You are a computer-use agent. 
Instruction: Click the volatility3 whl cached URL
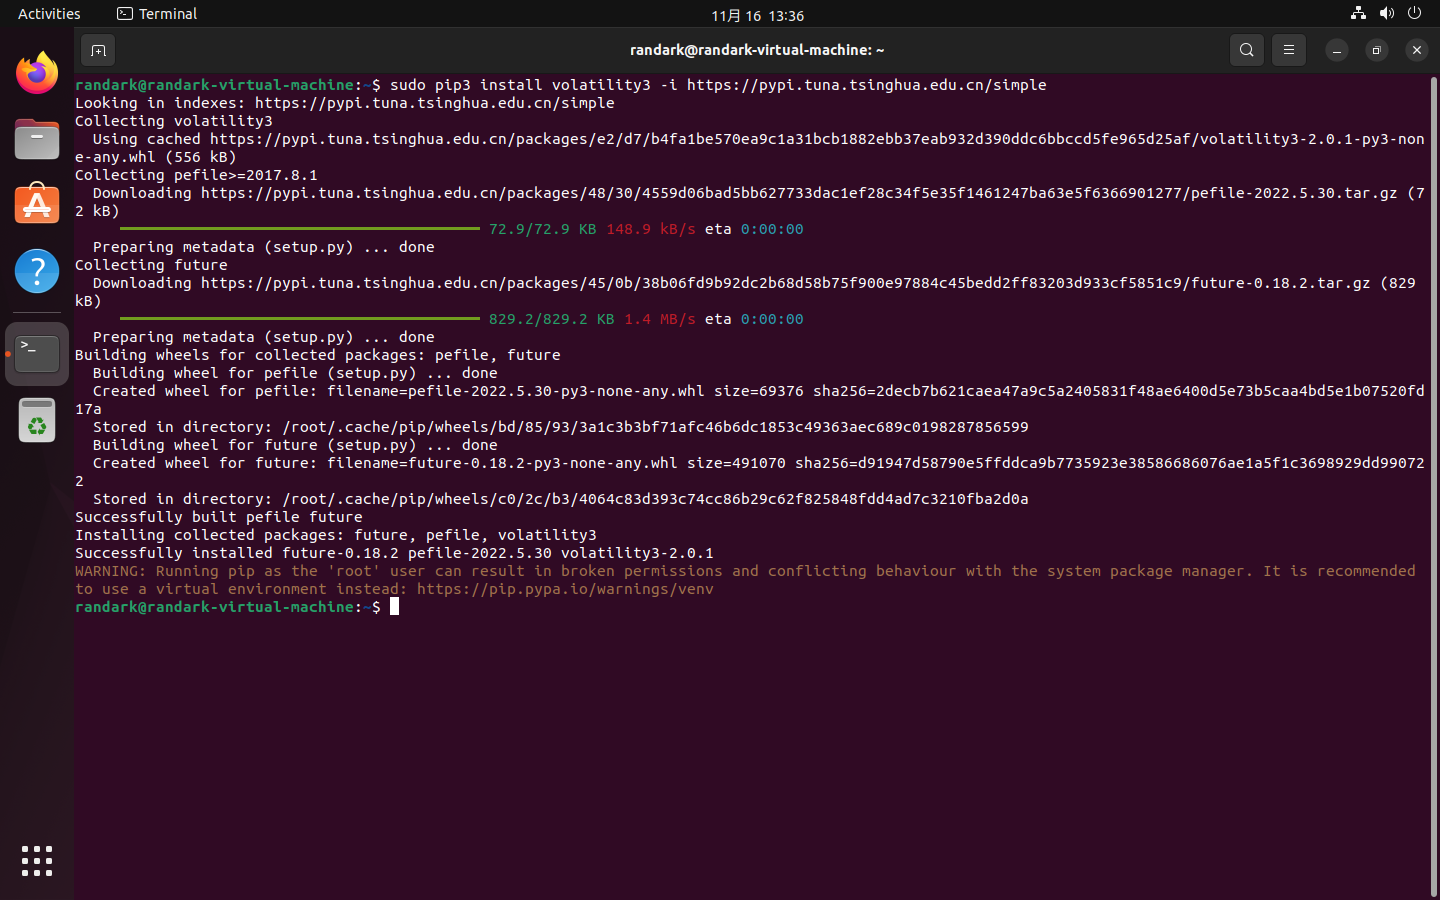point(750,147)
